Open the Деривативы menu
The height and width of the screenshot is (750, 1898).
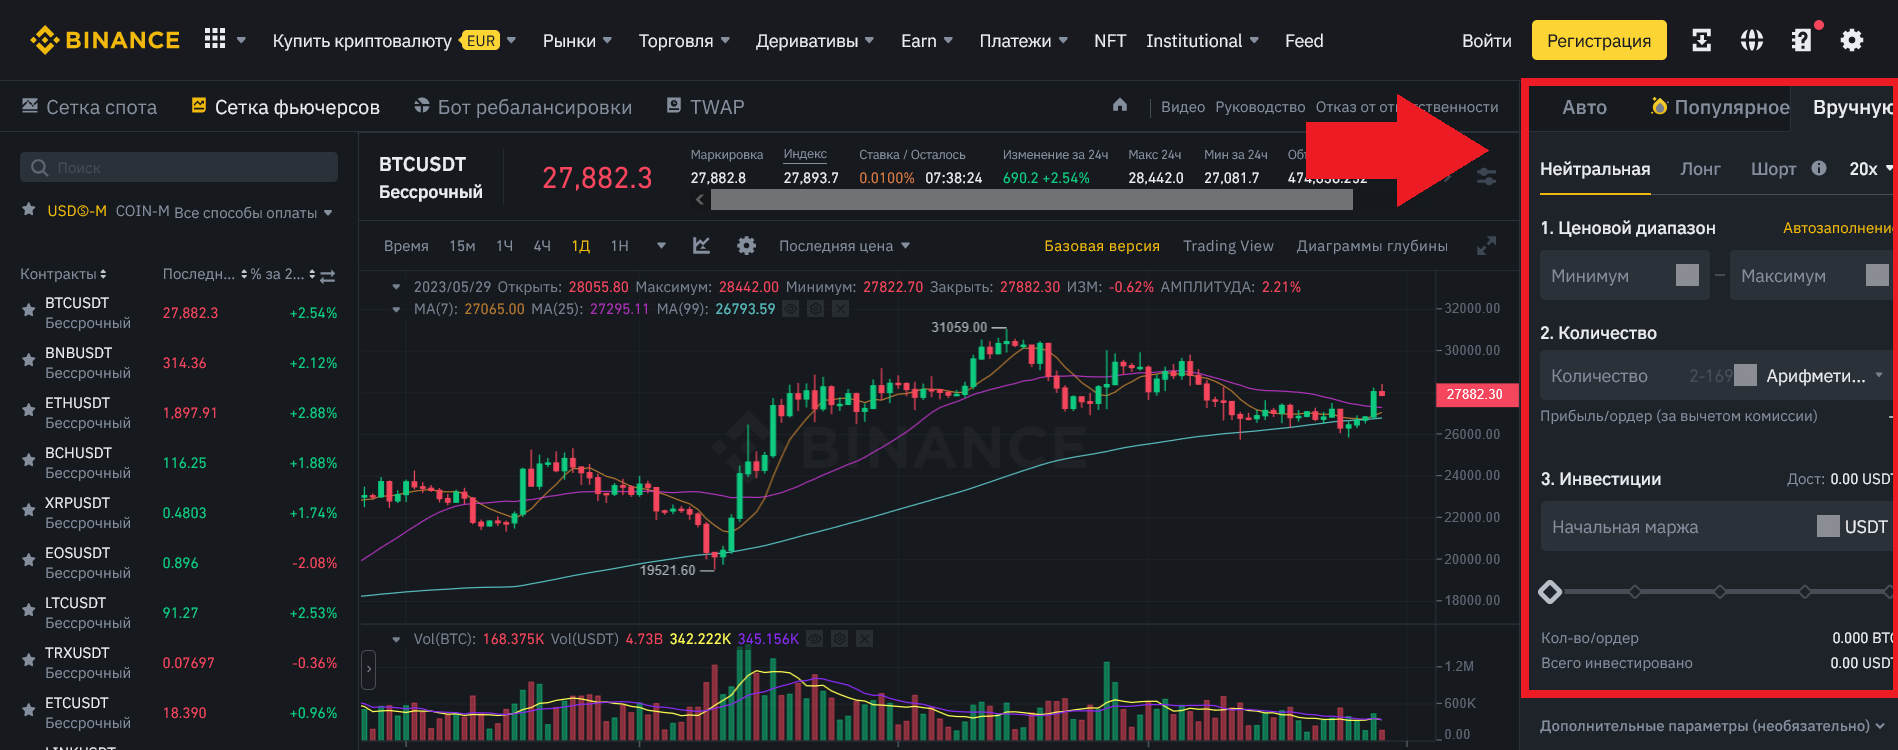click(x=815, y=41)
